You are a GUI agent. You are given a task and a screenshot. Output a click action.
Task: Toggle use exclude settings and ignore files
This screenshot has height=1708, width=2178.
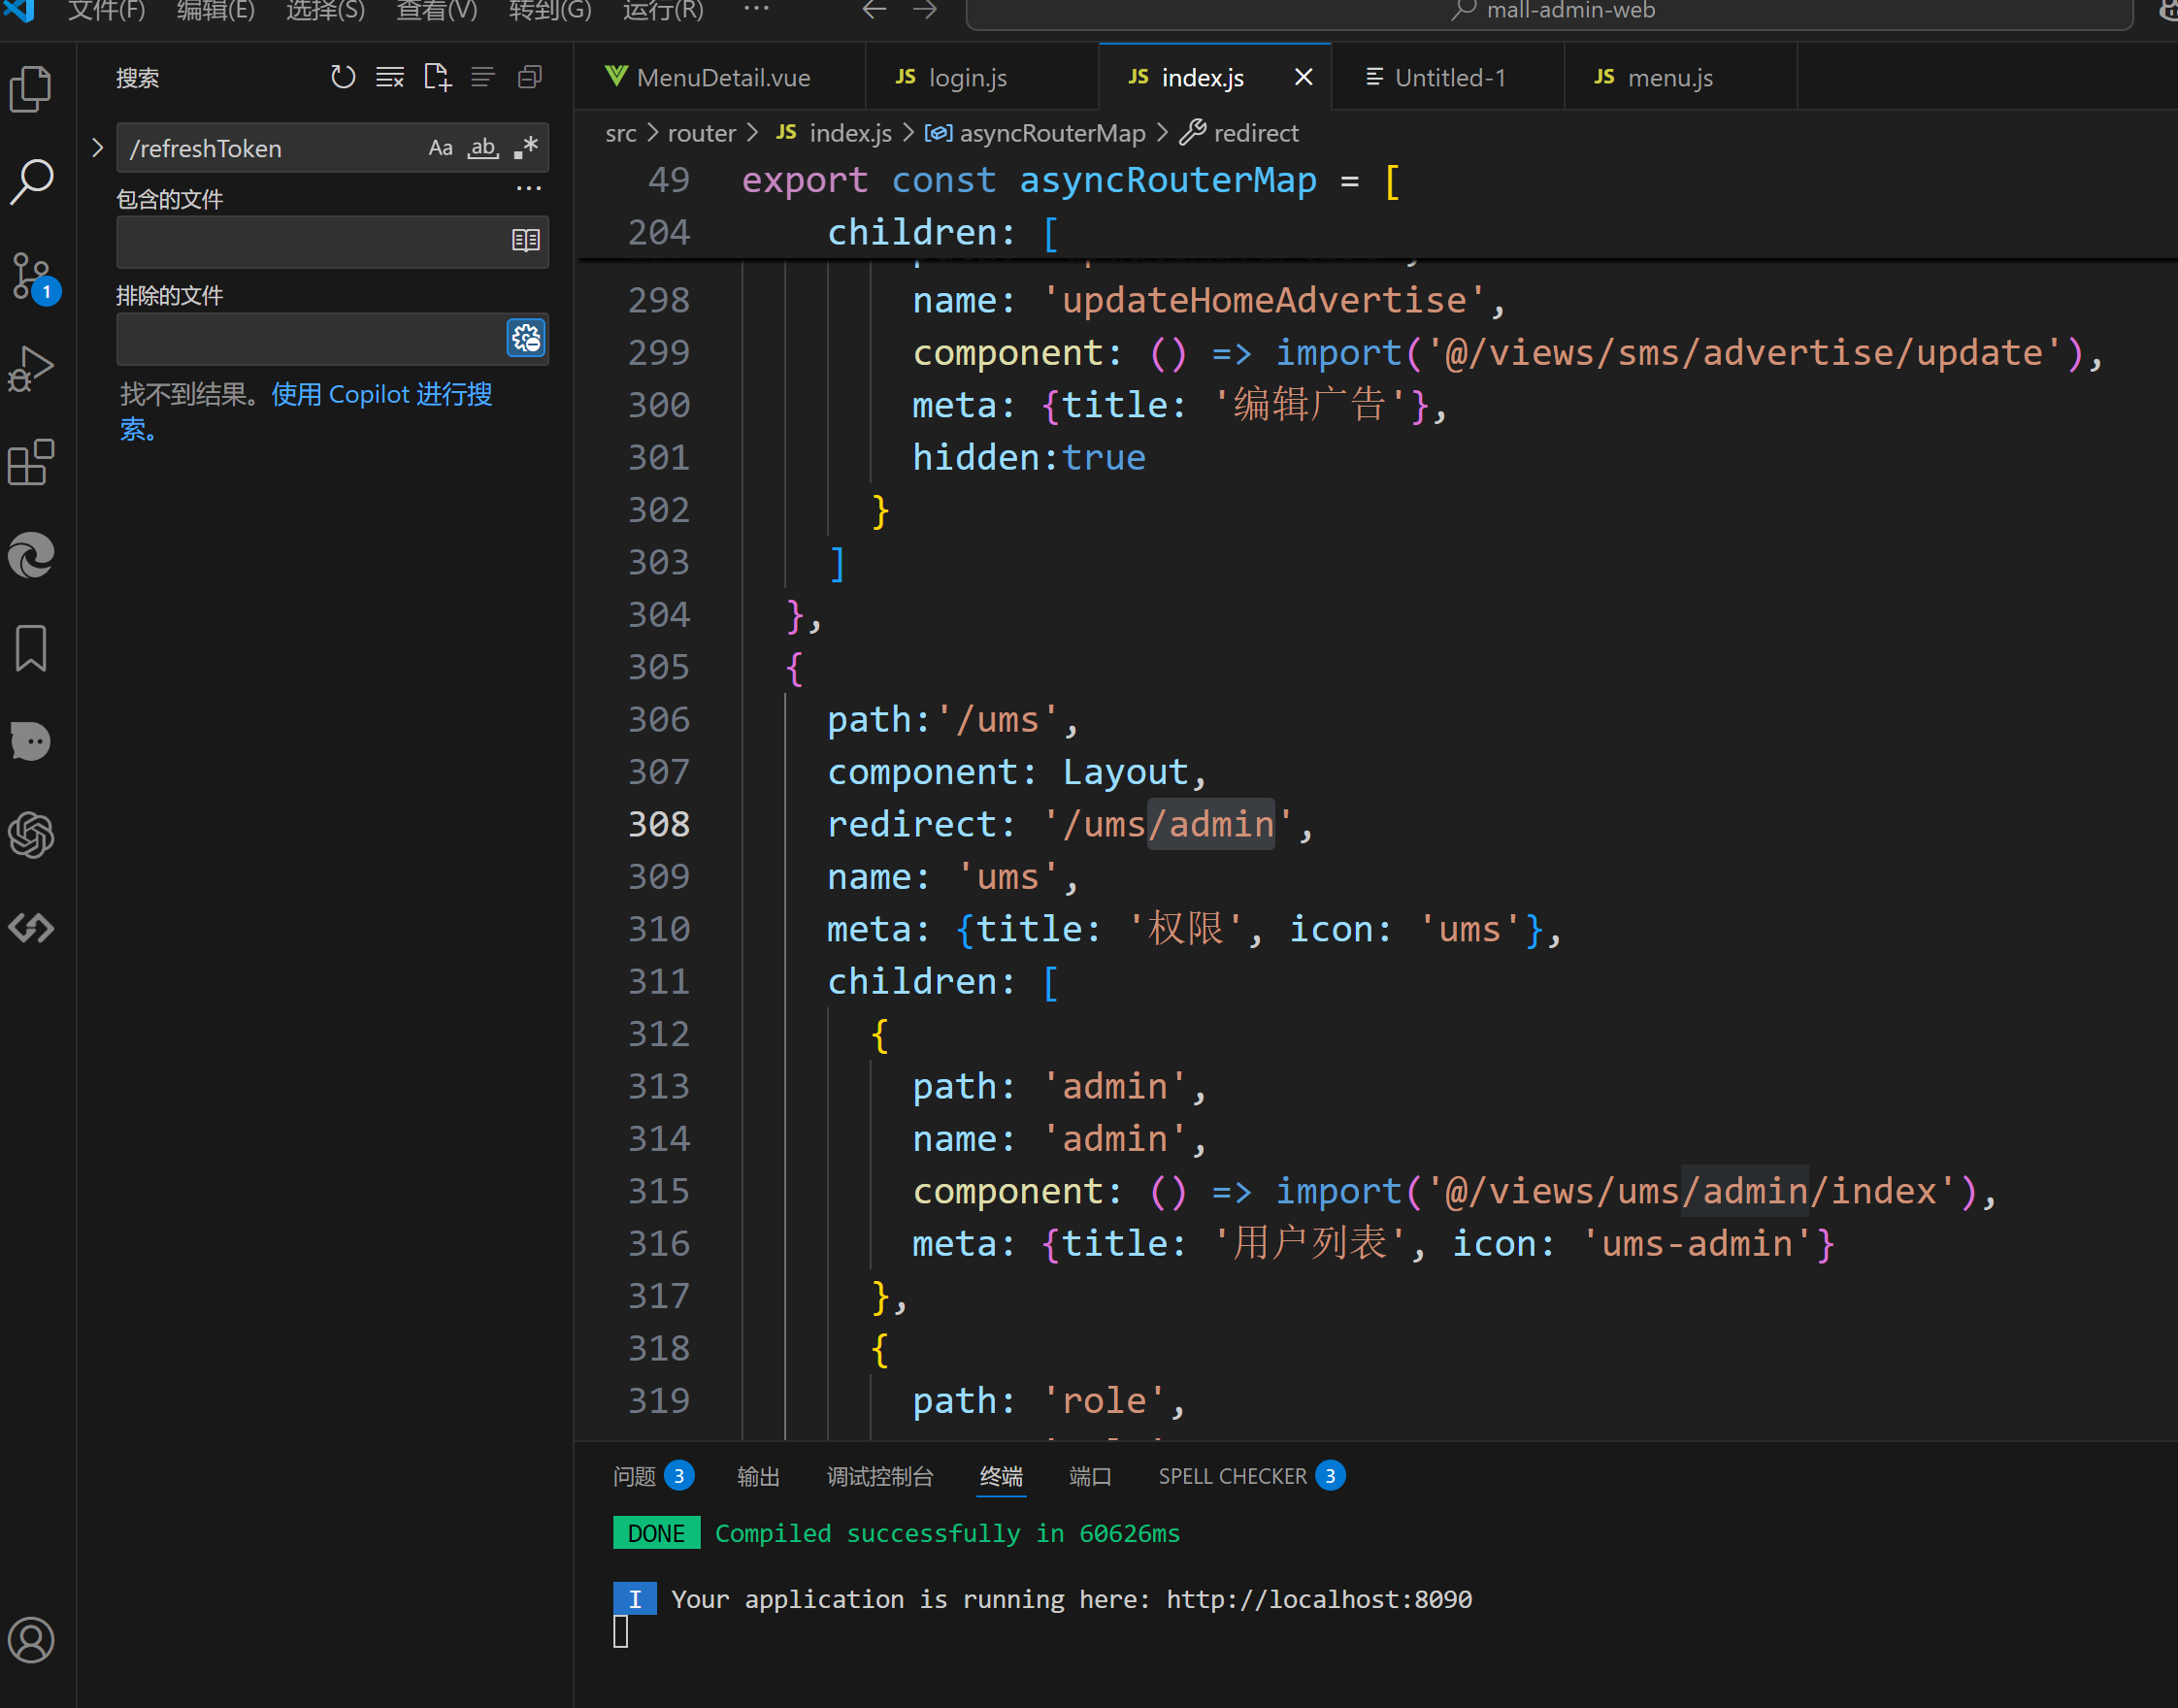pos(526,338)
